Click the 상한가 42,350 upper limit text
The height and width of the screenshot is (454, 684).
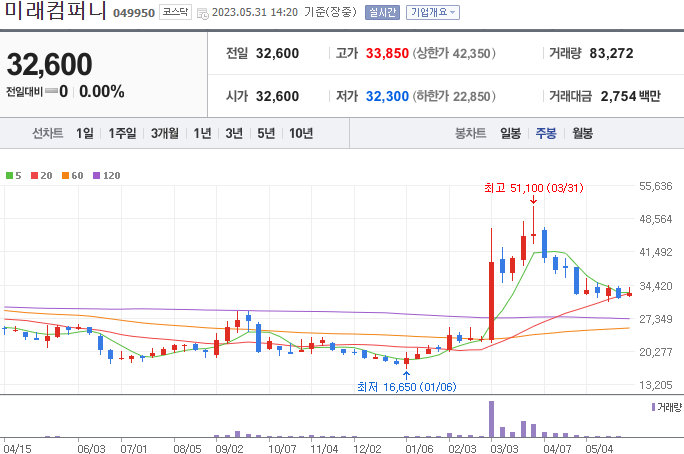454,53
